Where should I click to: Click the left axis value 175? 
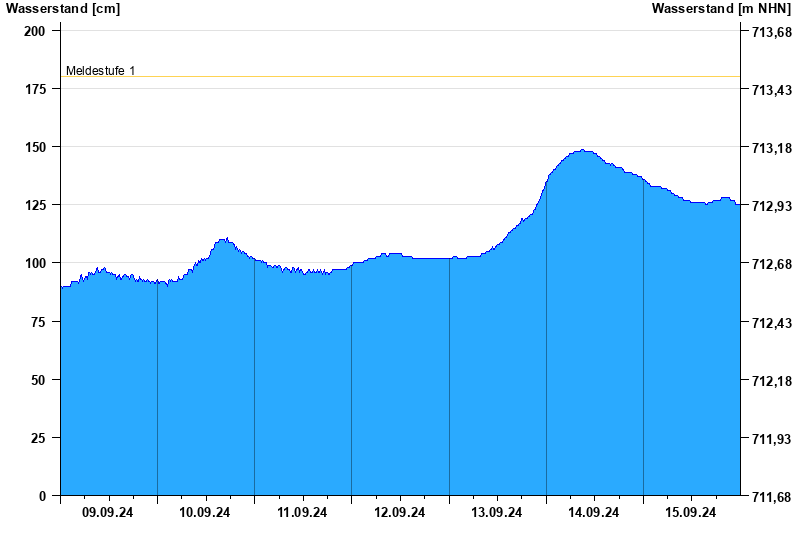35,89
